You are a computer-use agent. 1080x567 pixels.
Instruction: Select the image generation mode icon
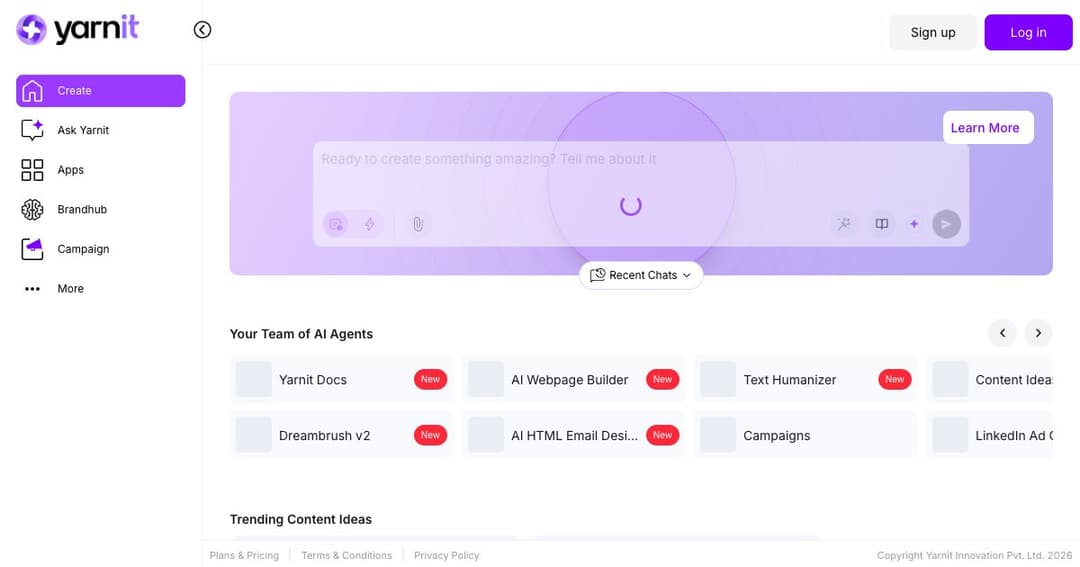click(335, 225)
